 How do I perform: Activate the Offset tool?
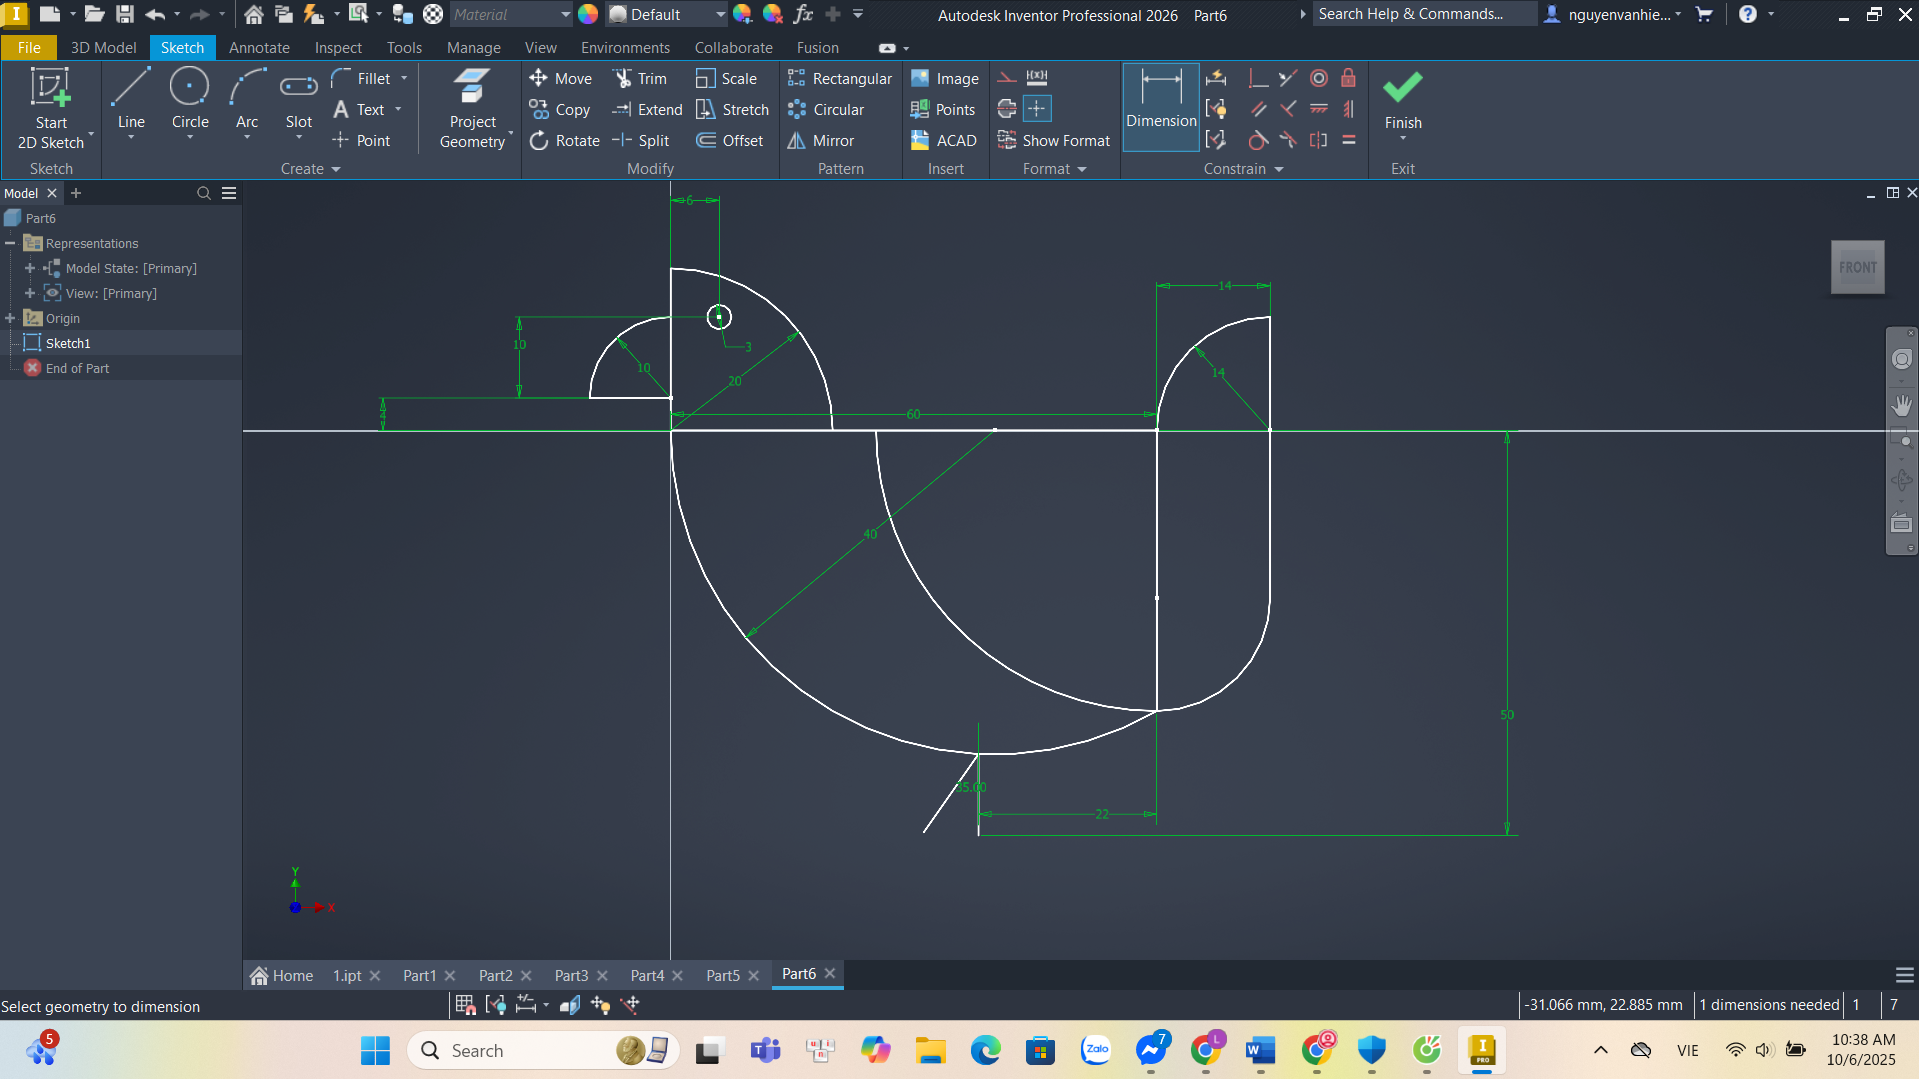[x=730, y=141]
